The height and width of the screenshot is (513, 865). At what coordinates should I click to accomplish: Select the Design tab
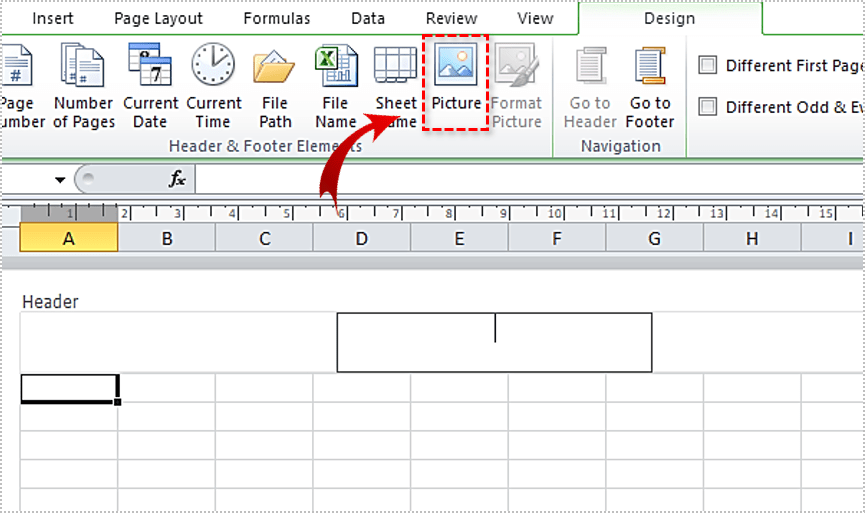coord(669,19)
